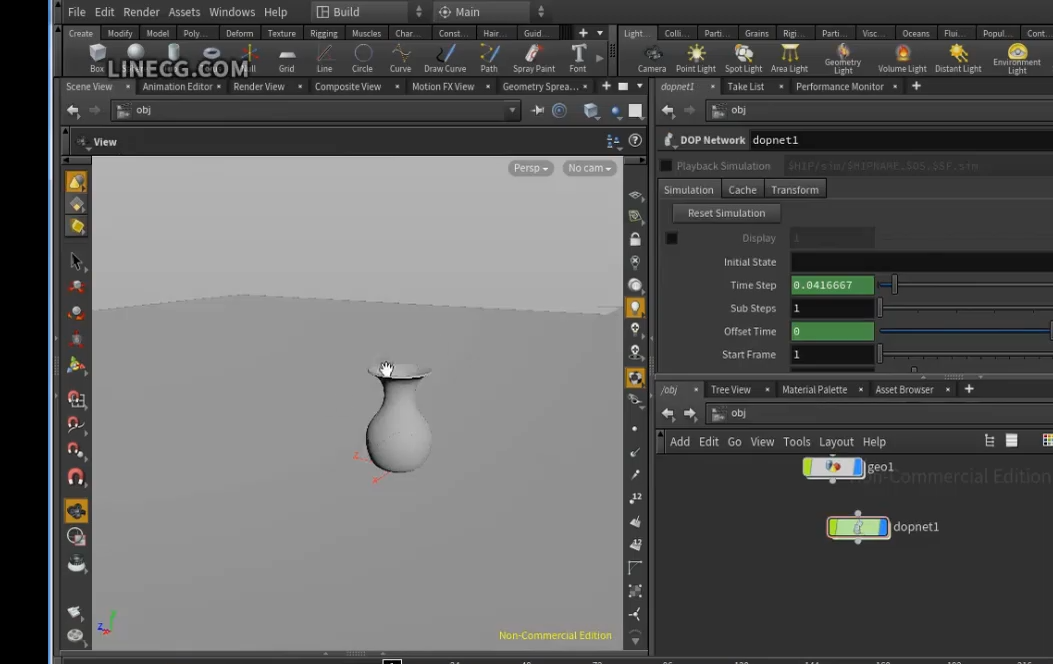Viewport: 1053px width, 664px height.
Task: Click the Time Step value field
Action: tap(833, 285)
